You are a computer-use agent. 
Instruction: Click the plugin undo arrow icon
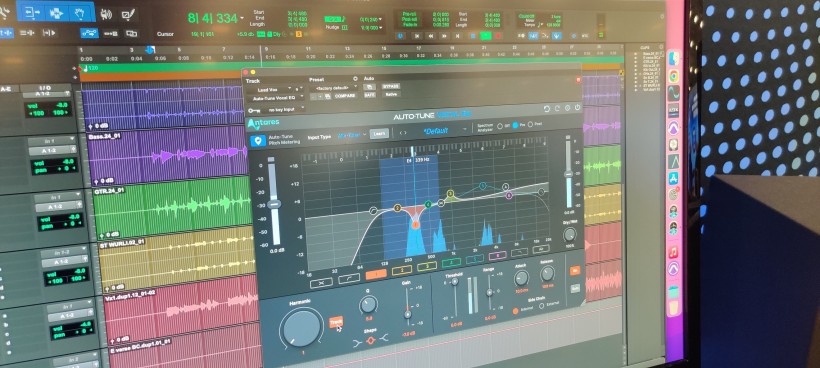pyautogui.click(x=547, y=108)
